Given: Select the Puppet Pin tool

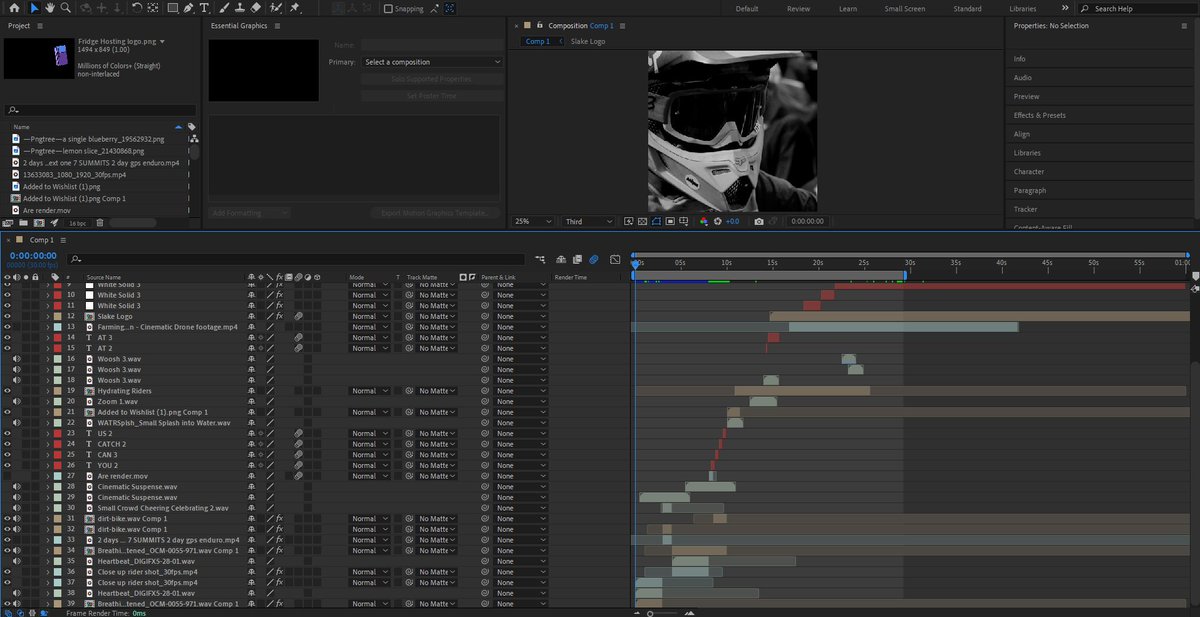Looking at the screenshot, I should click(x=295, y=8).
